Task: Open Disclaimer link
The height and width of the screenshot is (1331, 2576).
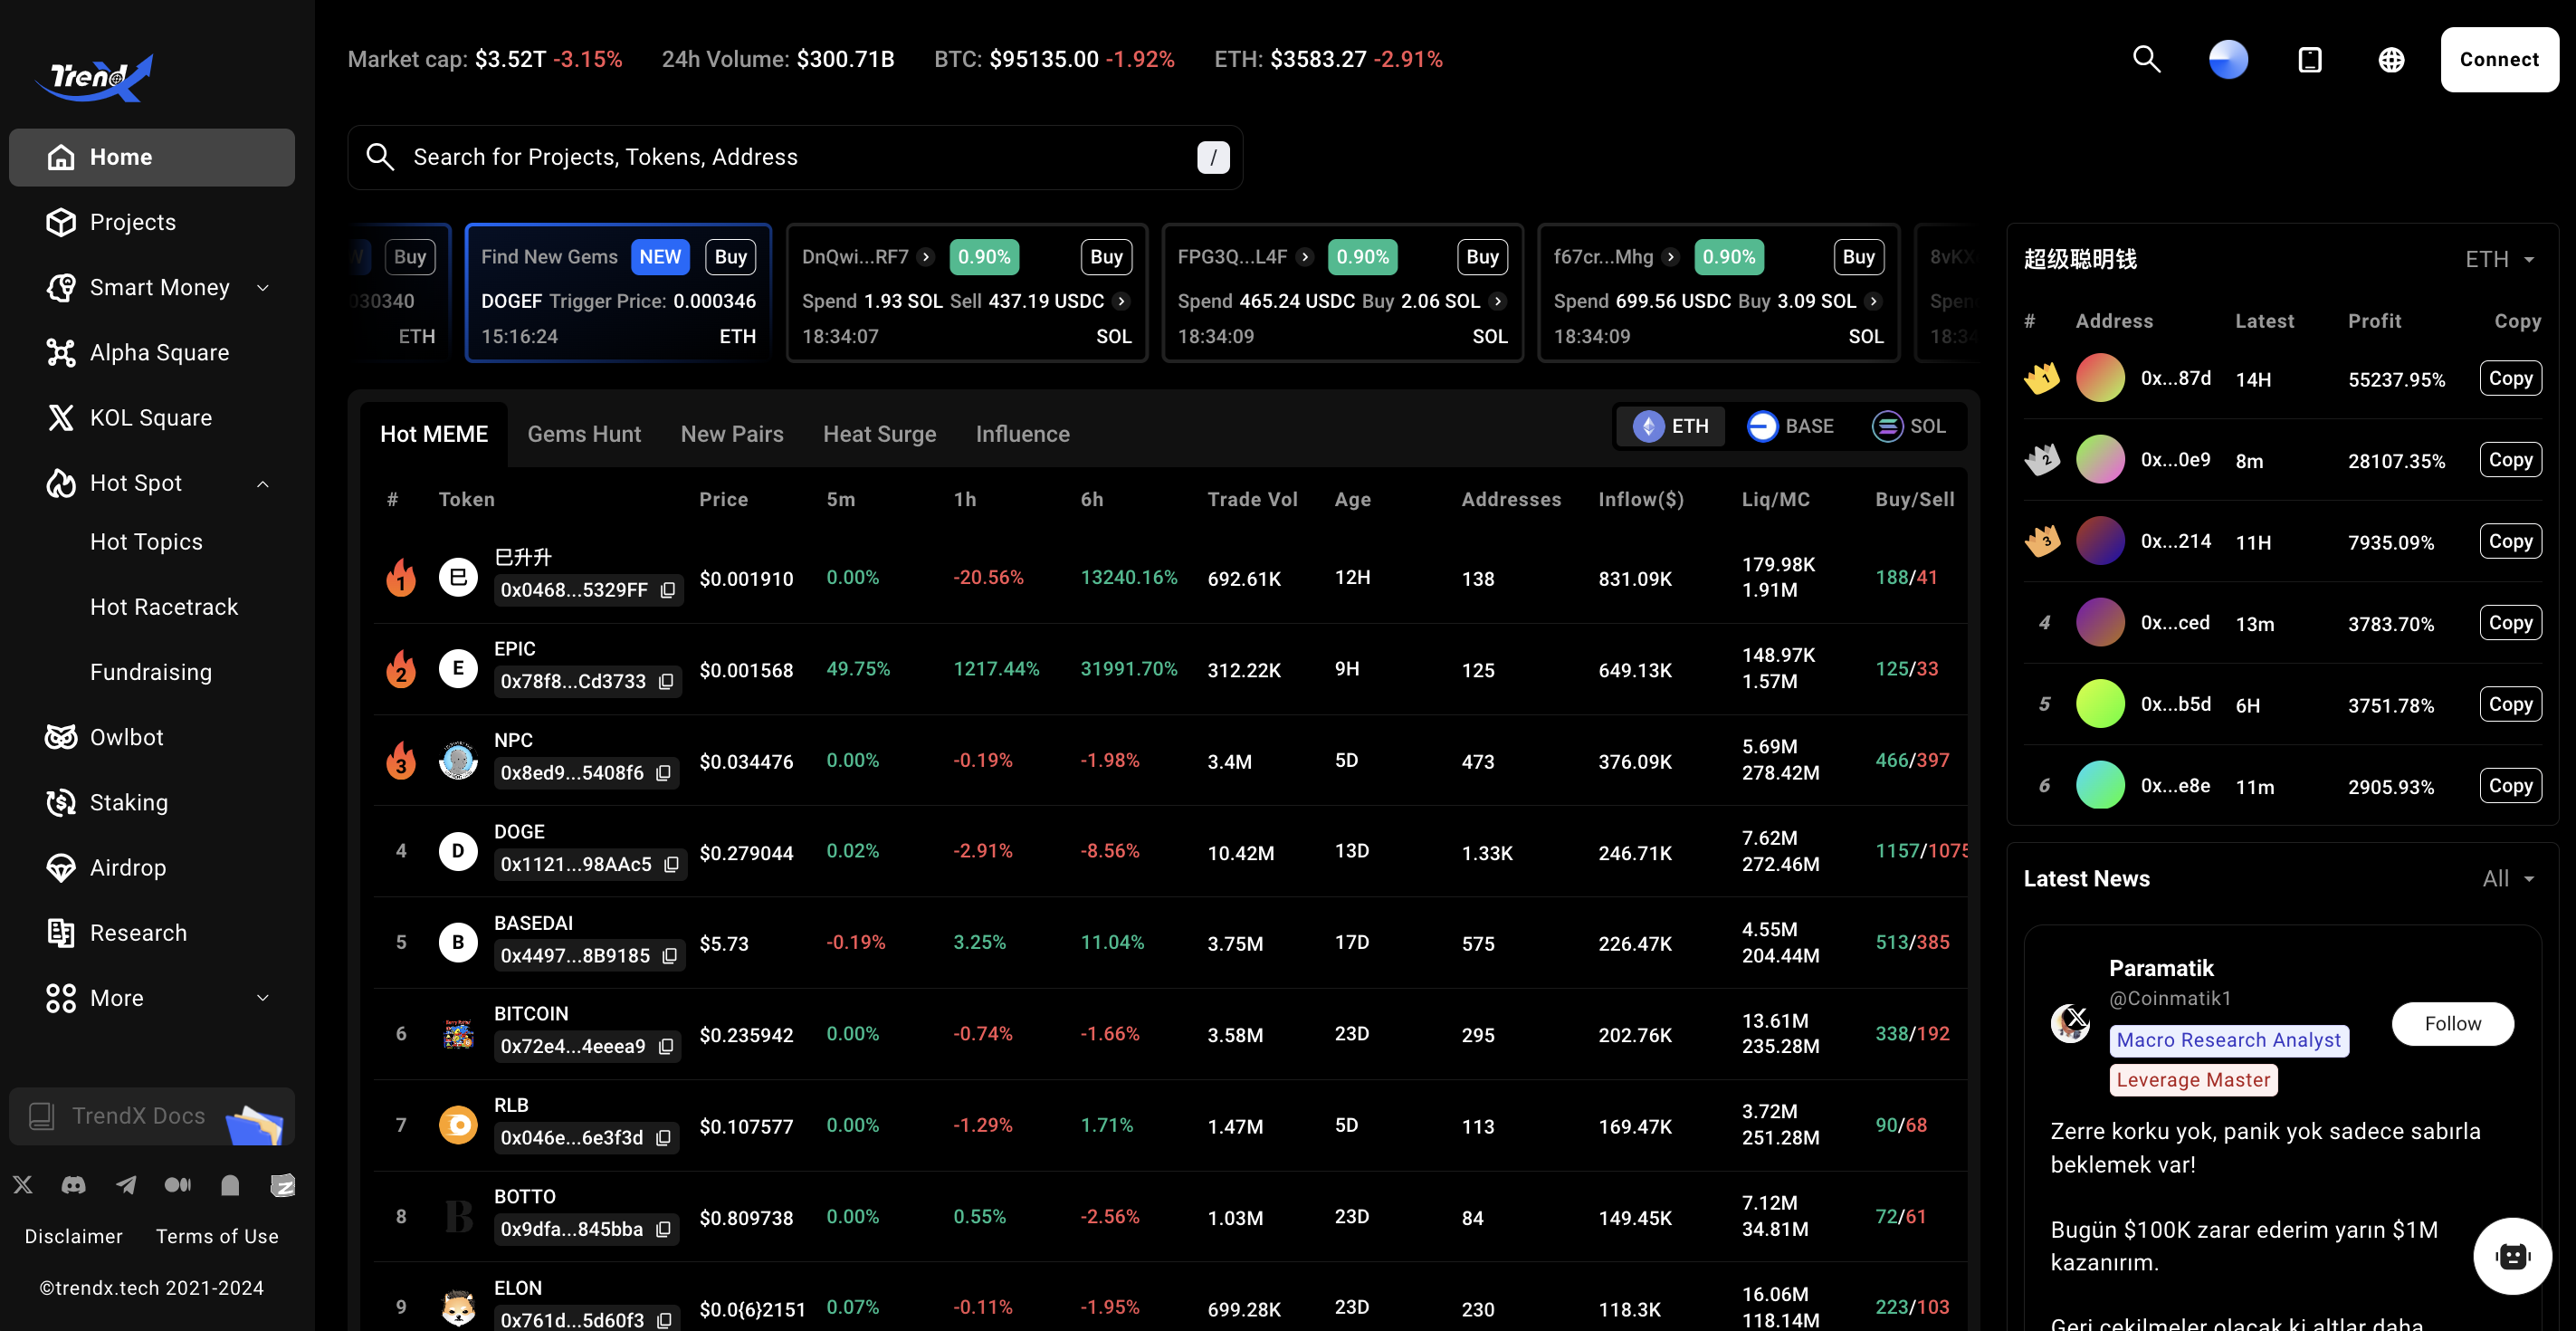Action: pos(74,1237)
